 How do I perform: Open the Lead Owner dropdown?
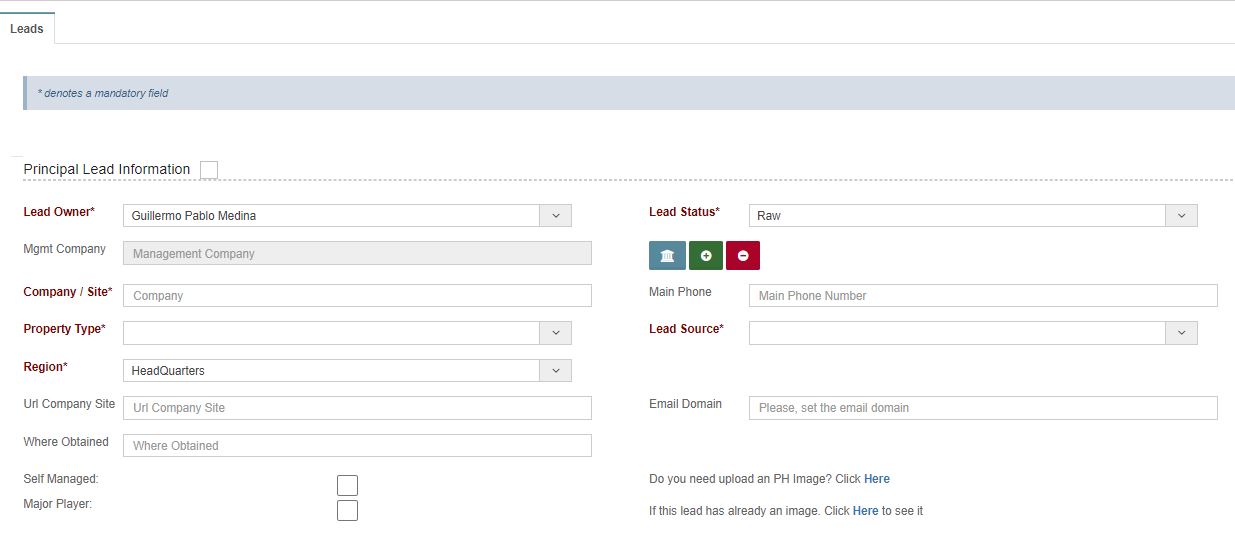(x=555, y=215)
